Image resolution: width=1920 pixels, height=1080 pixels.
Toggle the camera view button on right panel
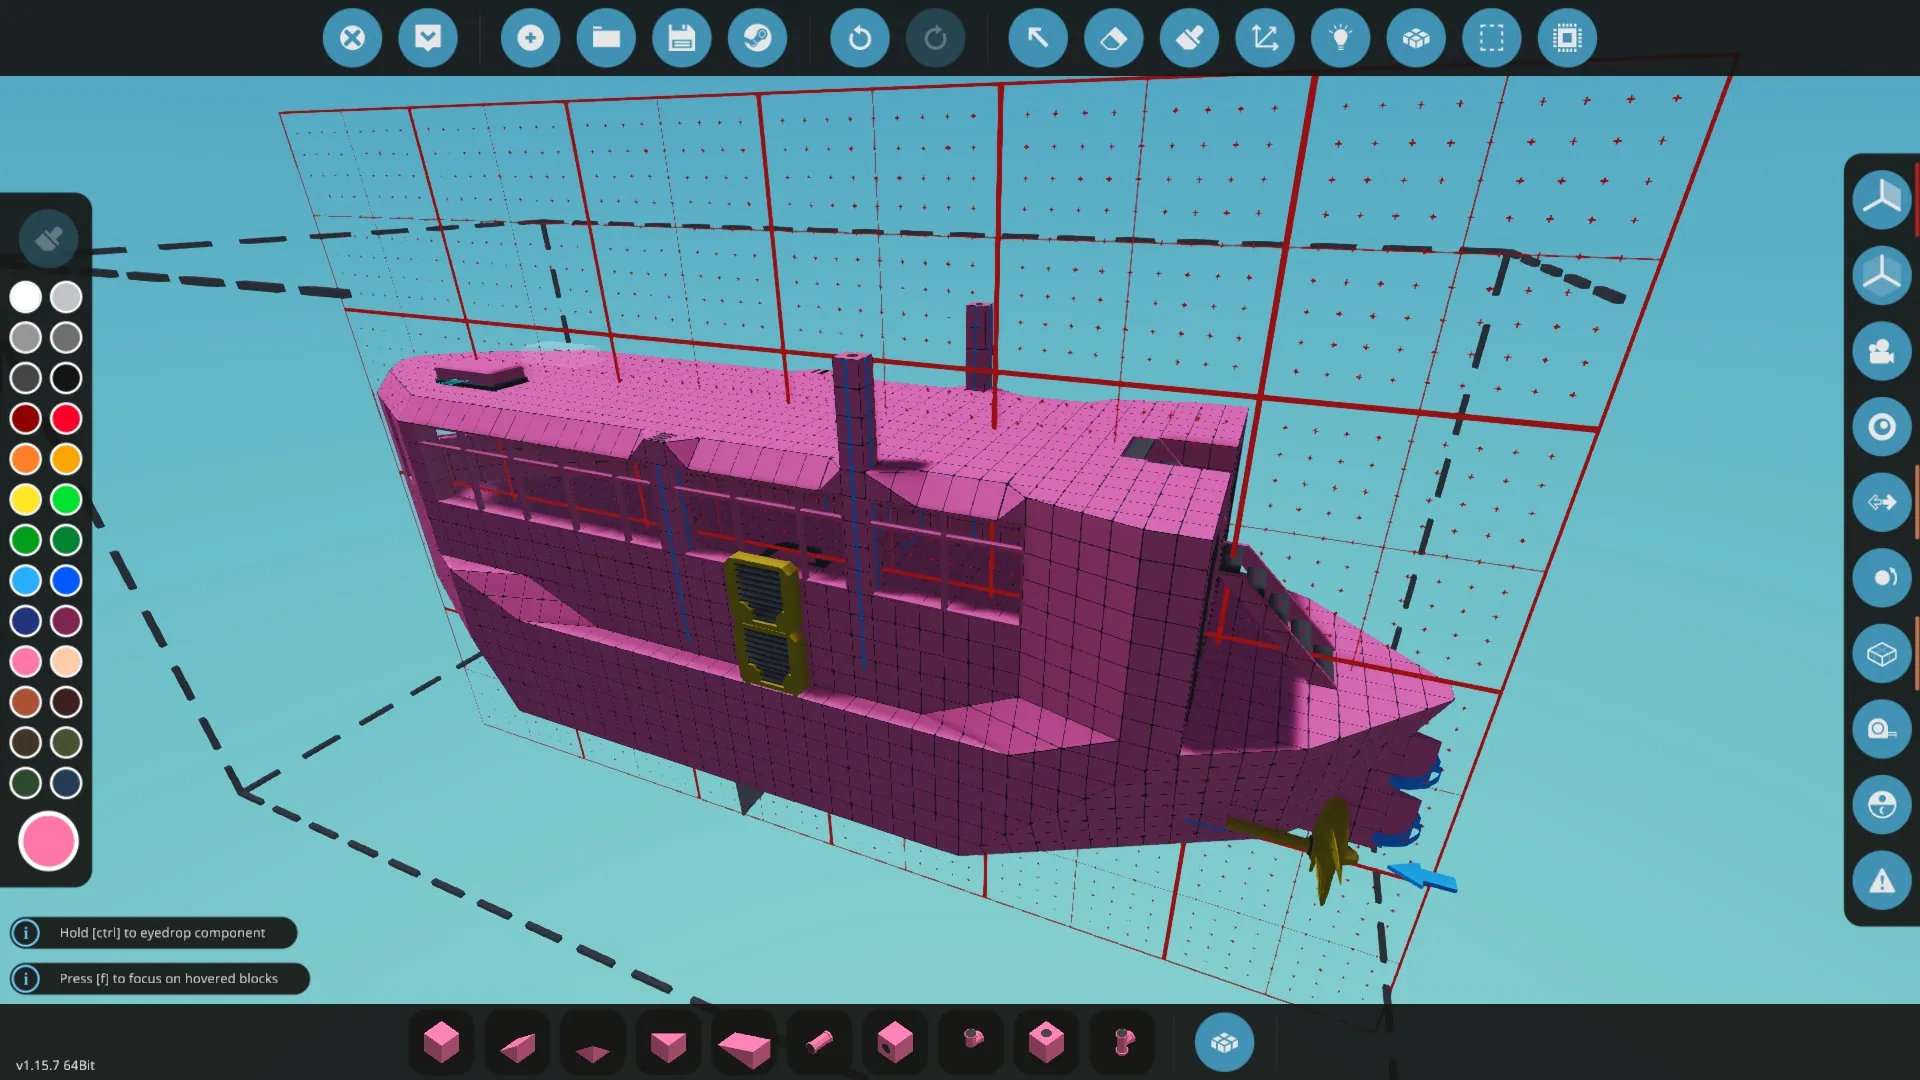(x=1881, y=352)
